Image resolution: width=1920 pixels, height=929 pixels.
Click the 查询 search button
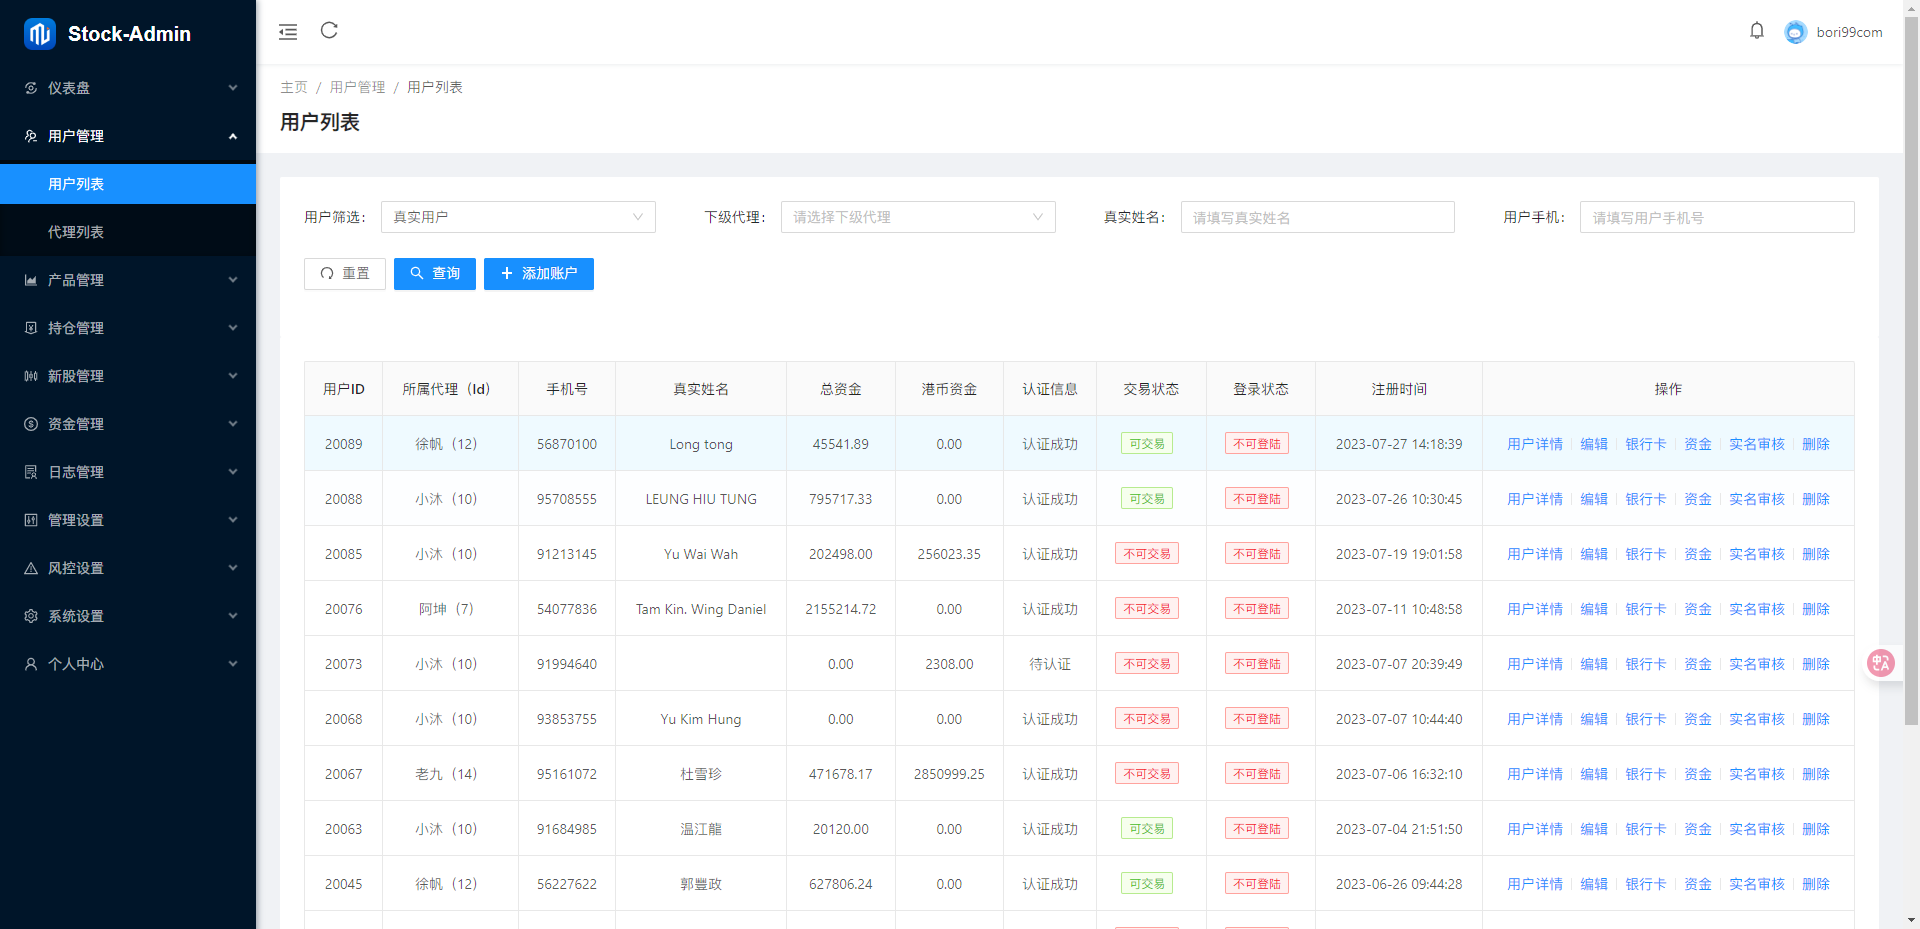point(435,274)
